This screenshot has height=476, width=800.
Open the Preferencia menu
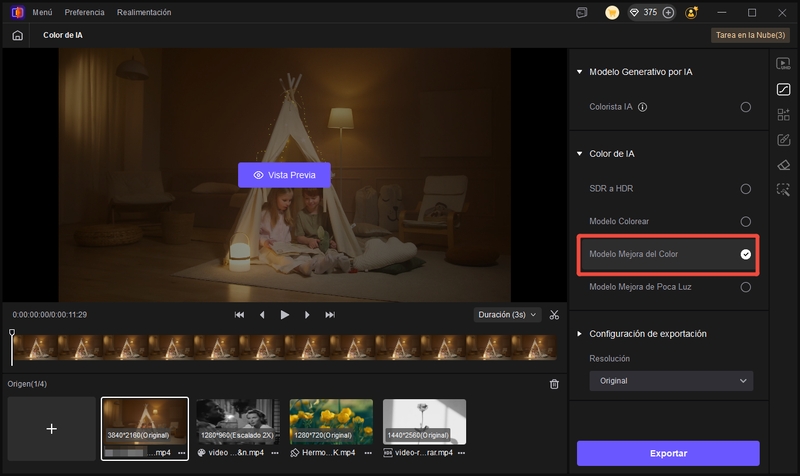coord(84,13)
